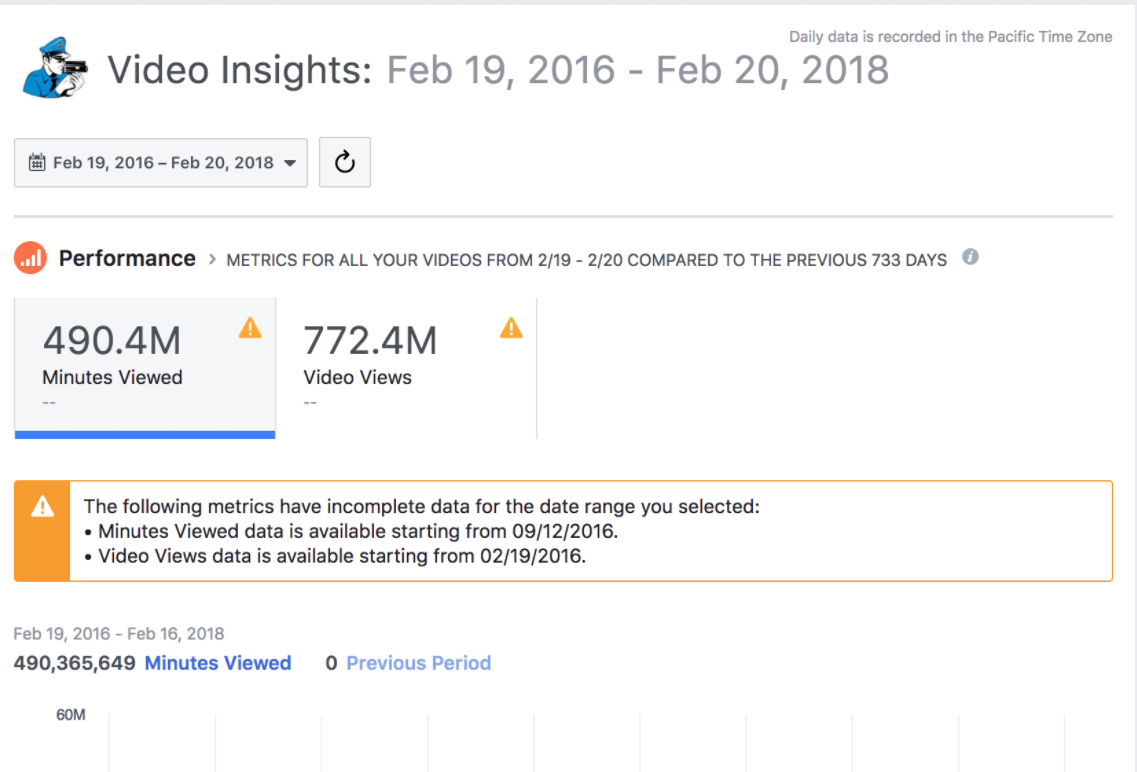Click the '0' Previous Period value
The image size is (1137, 772).
tap(331, 663)
